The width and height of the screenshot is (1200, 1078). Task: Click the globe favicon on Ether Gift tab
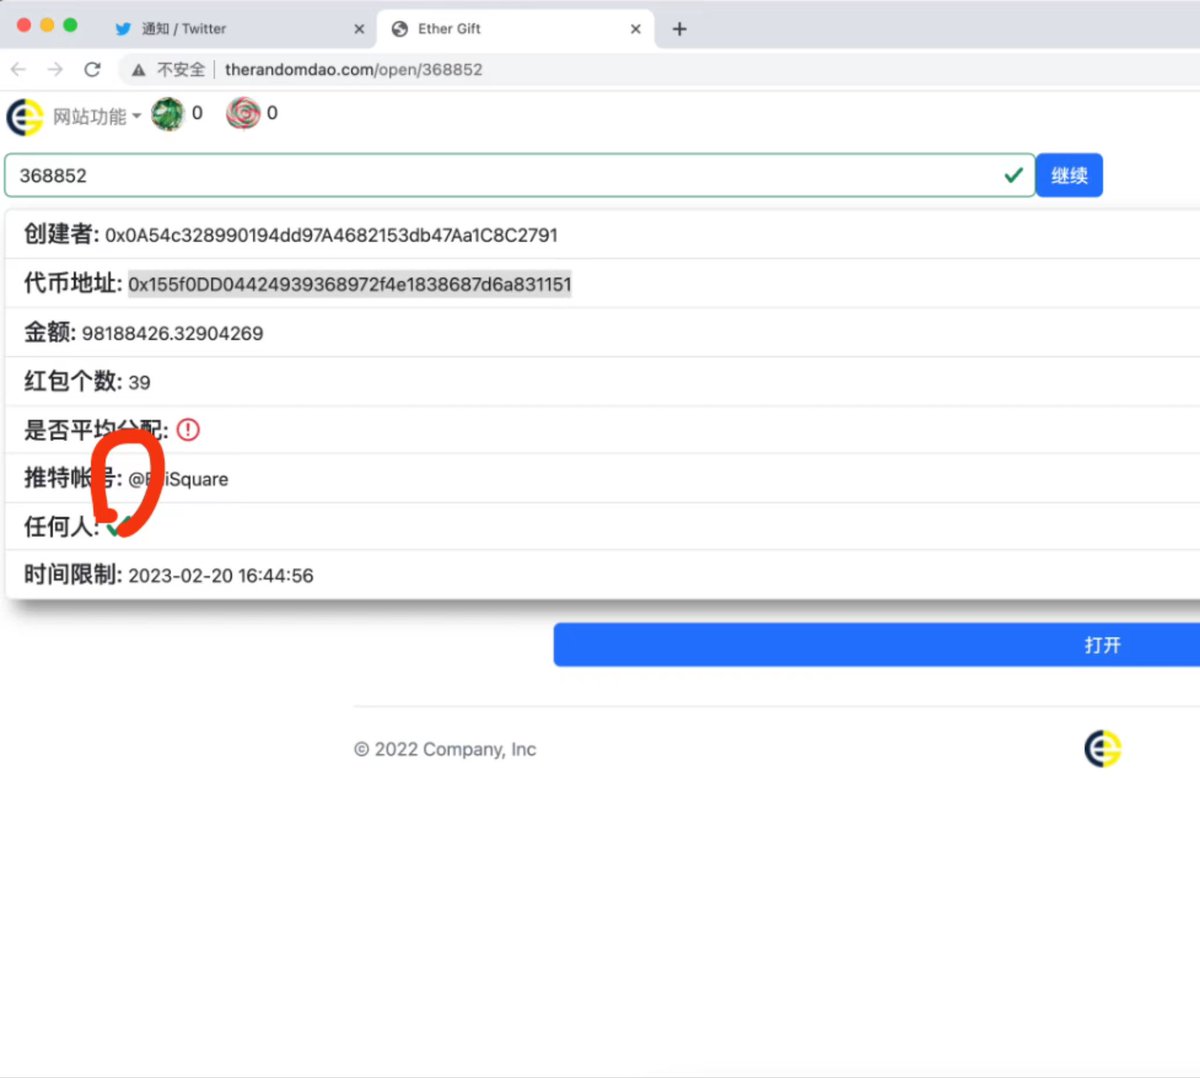(x=400, y=29)
